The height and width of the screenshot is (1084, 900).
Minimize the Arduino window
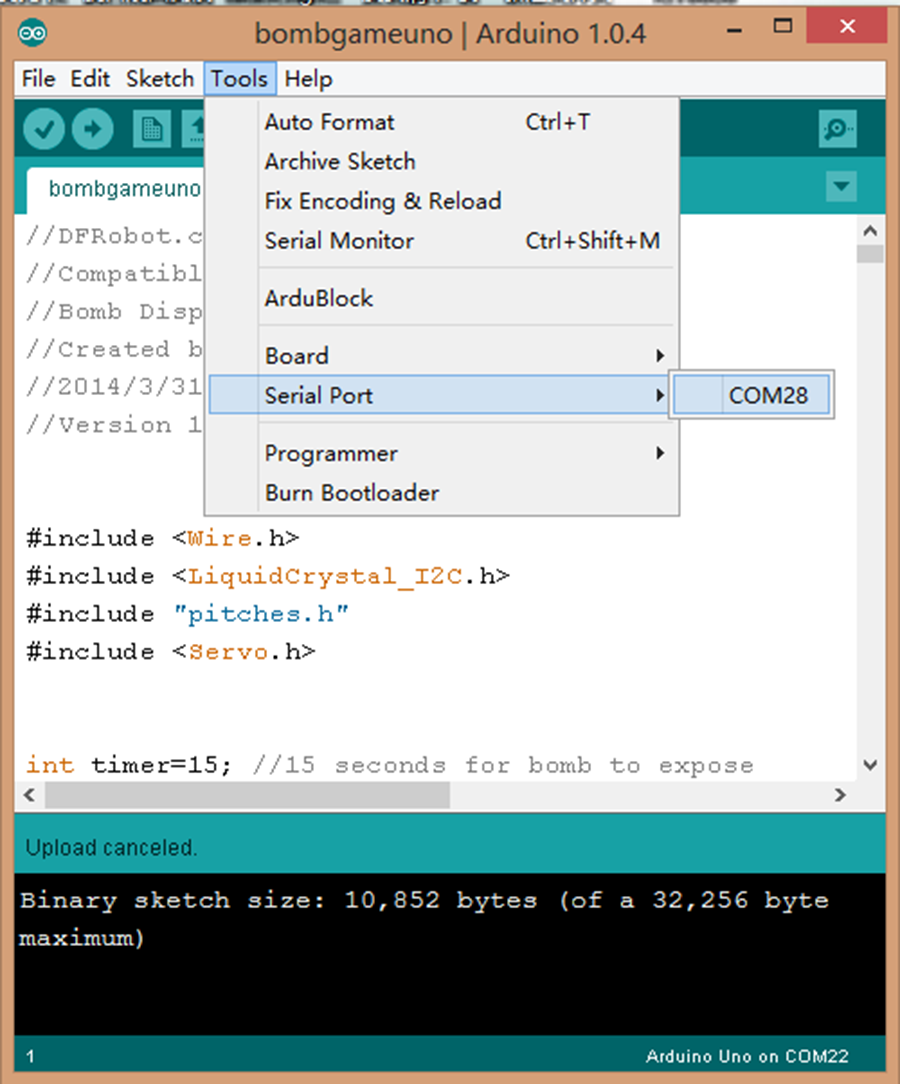pos(735,30)
